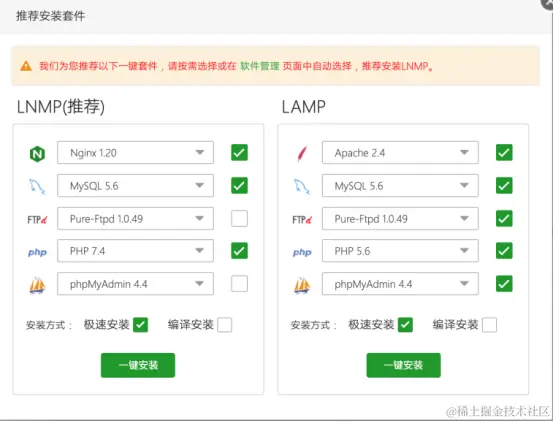This screenshot has width=554, height=422.
Task: Click the php logo icon in LAMP
Action: (x=302, y=252)
